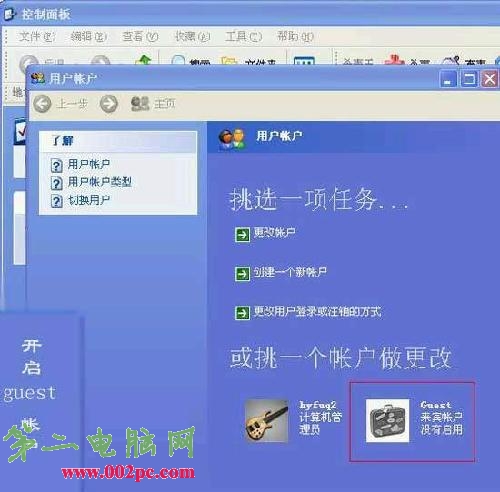Choose the 创建一个新帐户 task
This screenshot has width=500, height=492.
[x=290, y=272]
